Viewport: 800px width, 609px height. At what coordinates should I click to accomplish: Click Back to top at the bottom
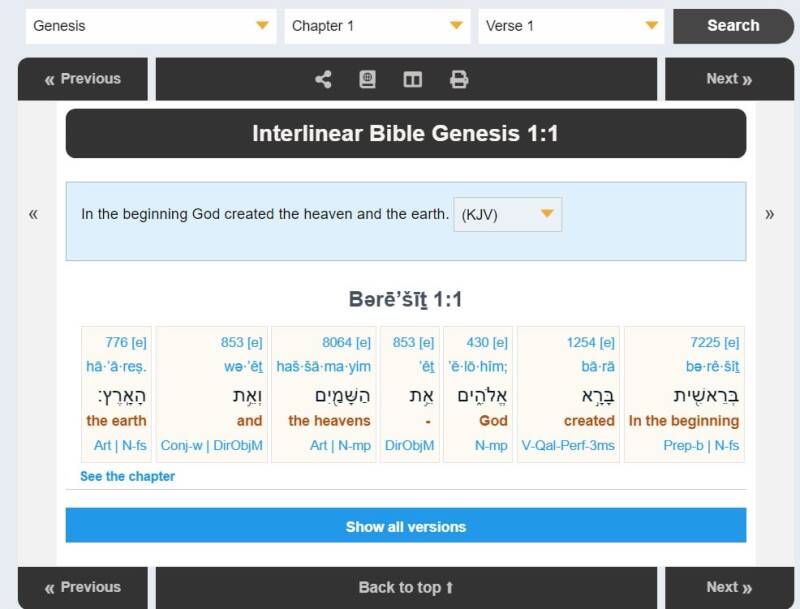(x=406, y=587)
